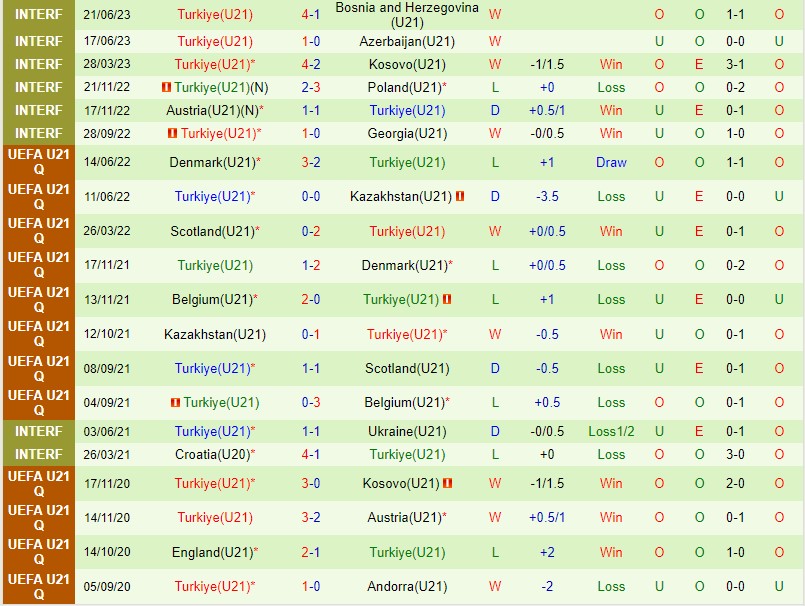Open Belgium(U21) link in 04/09/21 row
Image resolution: width=805 pixels, height=606 pixels.
(407, 403)
